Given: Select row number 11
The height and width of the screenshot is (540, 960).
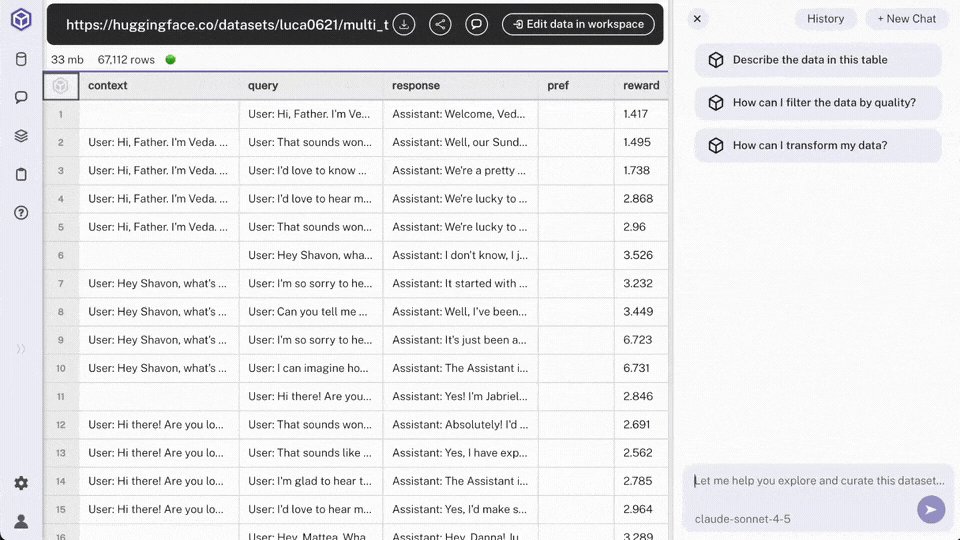Looking at the screenshot, I should coord(61,397).
